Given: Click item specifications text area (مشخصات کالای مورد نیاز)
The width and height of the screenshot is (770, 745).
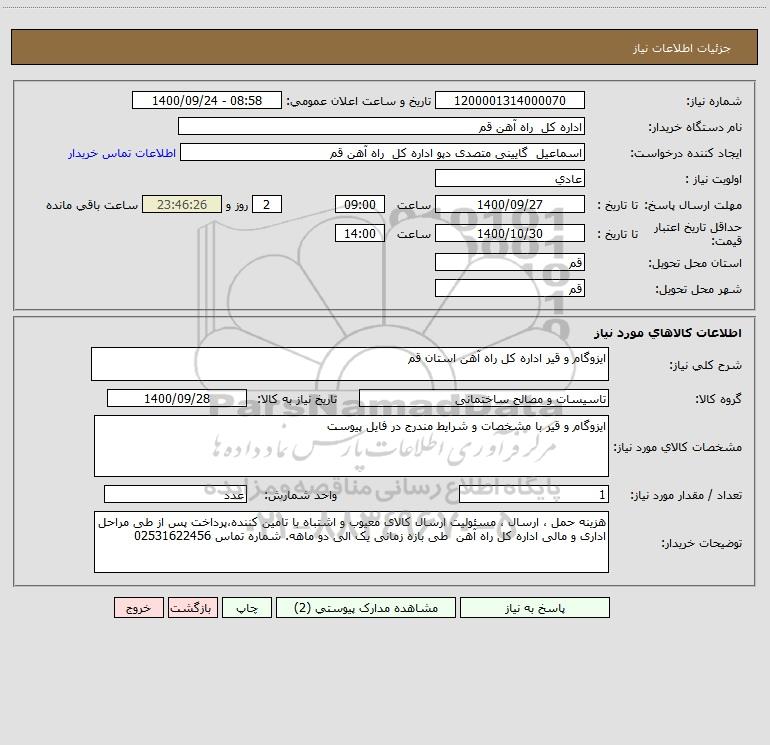Looking at the screenshot, I should pyautogui.click(x=351, y=446).
